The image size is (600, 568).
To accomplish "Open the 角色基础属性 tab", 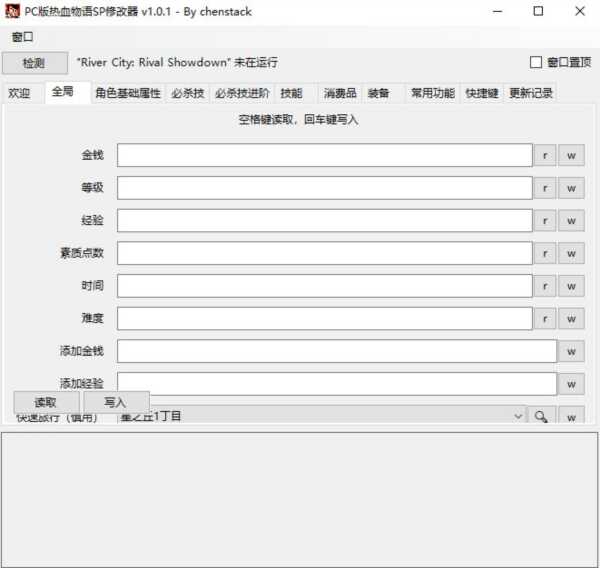I will pos(128,93).
